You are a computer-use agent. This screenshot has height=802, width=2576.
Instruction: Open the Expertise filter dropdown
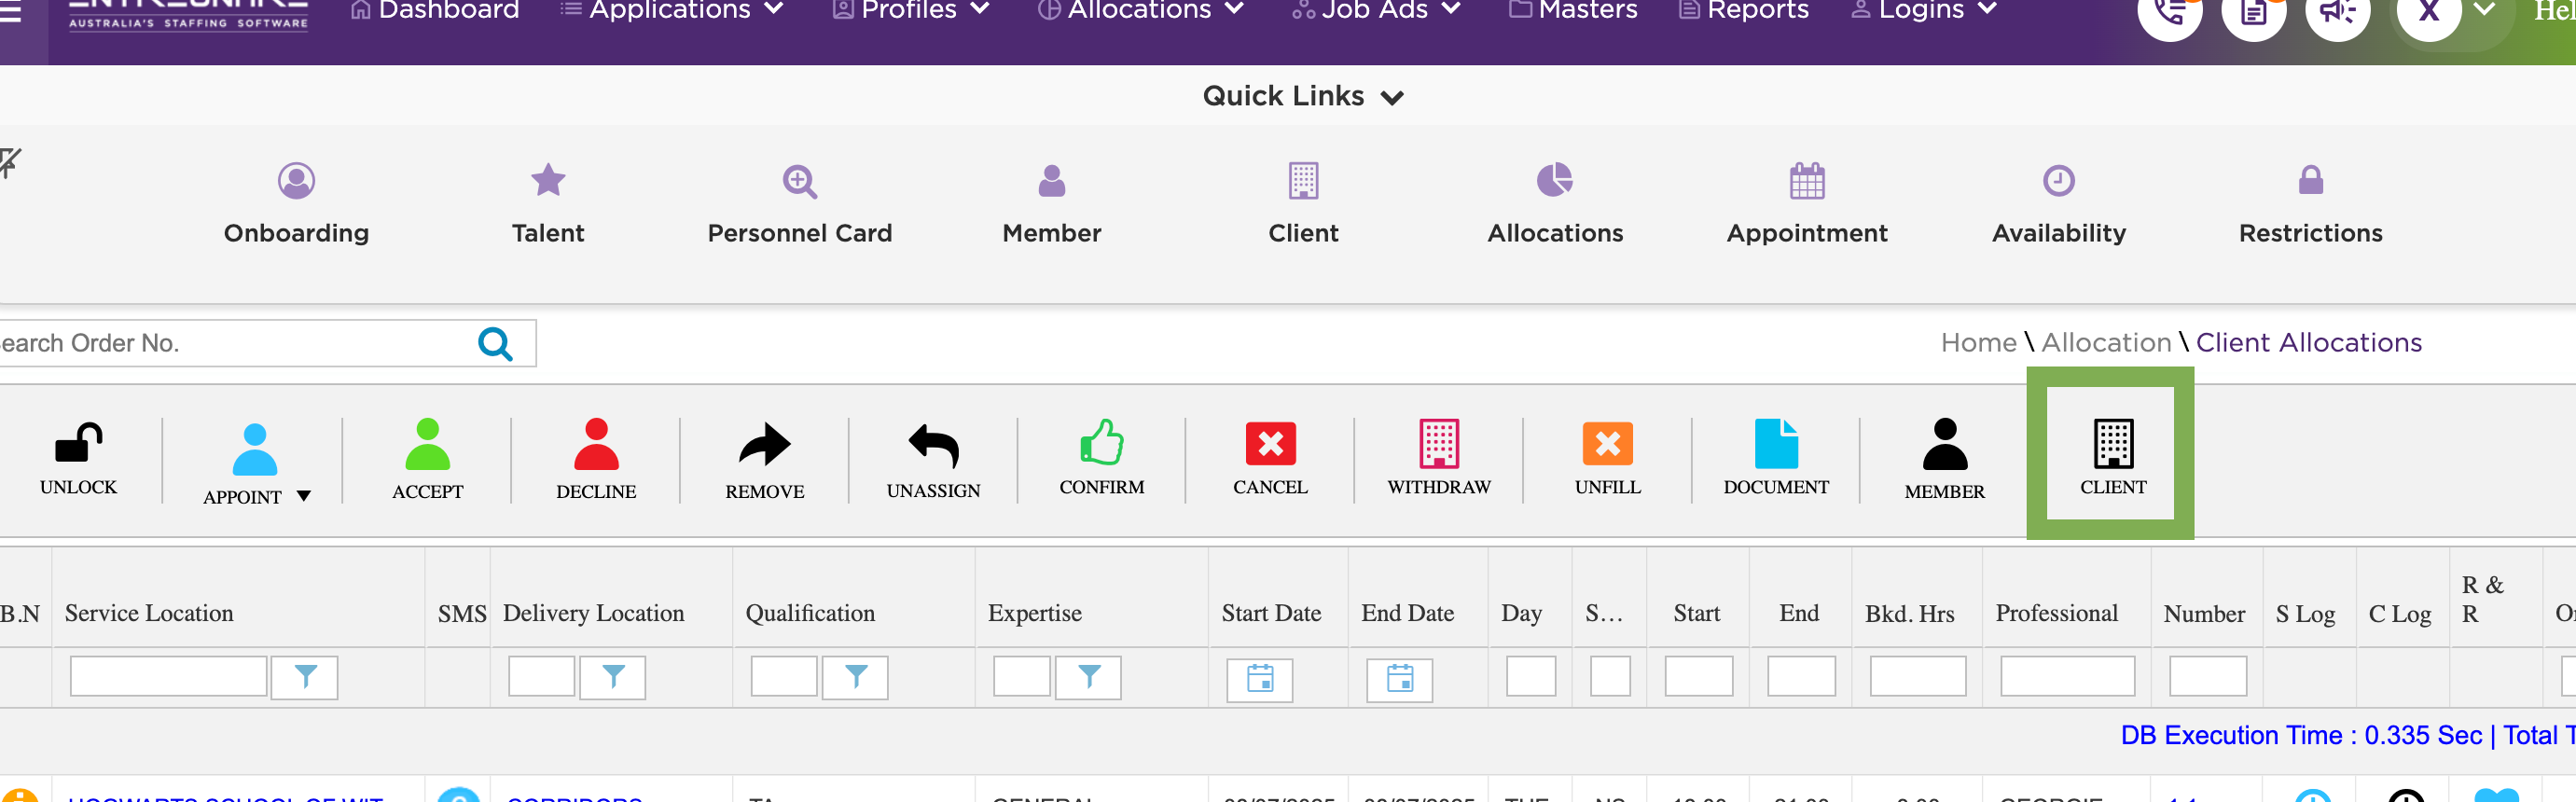click(1089, 677)
